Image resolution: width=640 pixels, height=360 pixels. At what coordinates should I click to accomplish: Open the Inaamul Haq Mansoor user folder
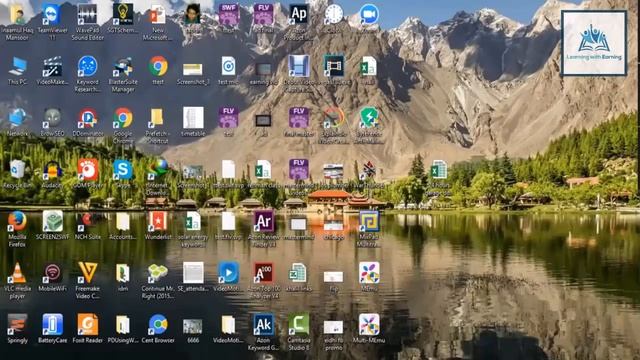[17, 16]
